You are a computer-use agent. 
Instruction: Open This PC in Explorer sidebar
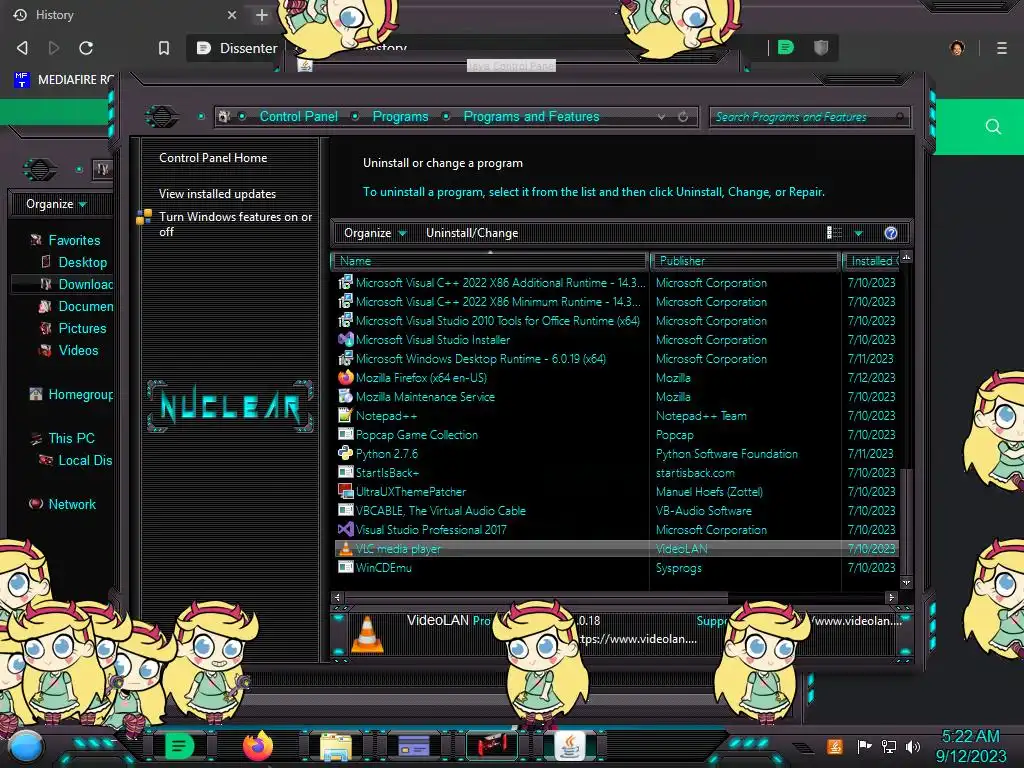71,438
